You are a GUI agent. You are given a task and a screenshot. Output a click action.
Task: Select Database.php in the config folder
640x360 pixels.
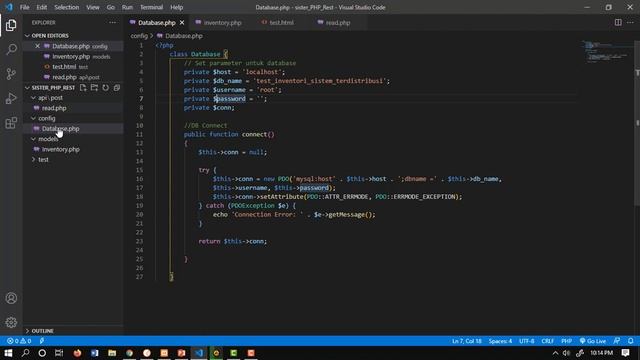60,129
